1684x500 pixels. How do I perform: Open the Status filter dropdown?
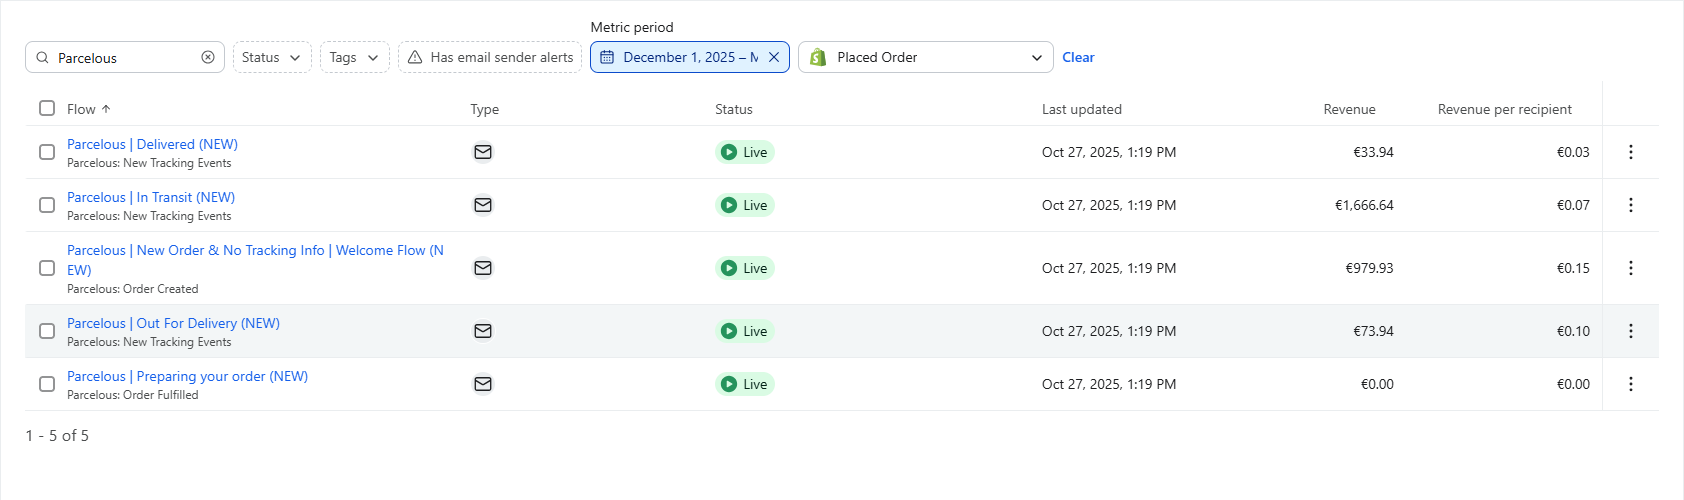(272, 57)
